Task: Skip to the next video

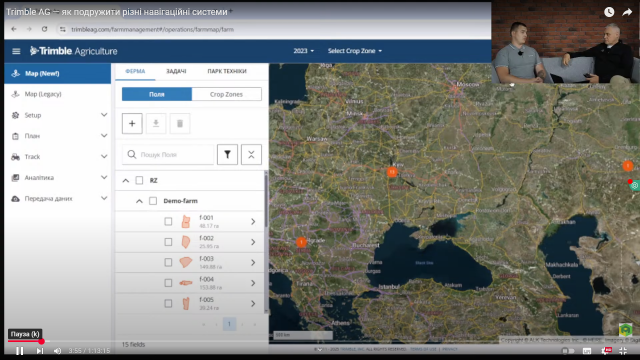Action: 40,351
